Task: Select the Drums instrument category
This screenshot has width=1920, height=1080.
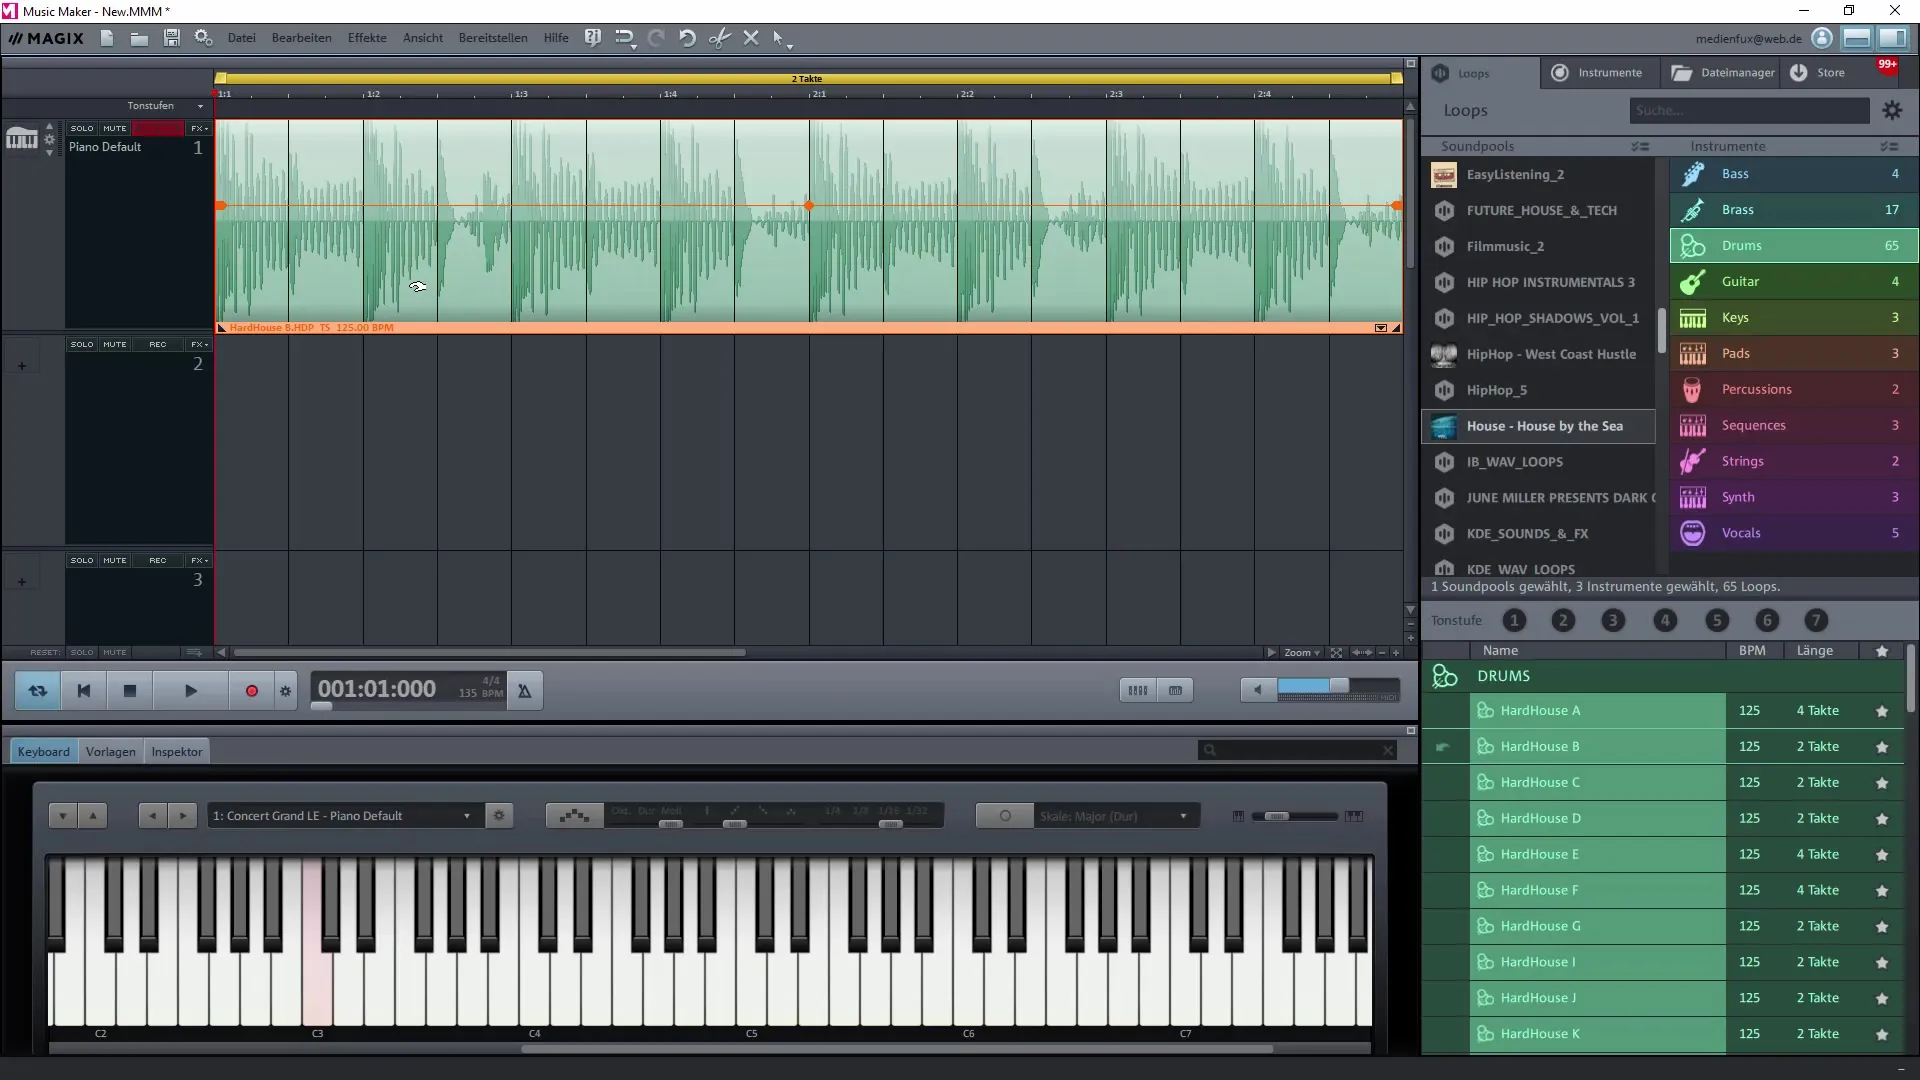Action: [1793, 245]
